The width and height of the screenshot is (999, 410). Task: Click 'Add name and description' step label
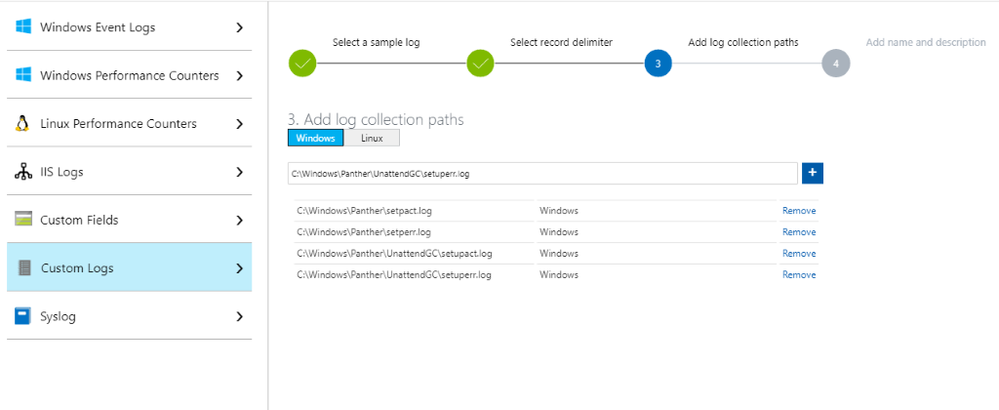click(926, 43)
